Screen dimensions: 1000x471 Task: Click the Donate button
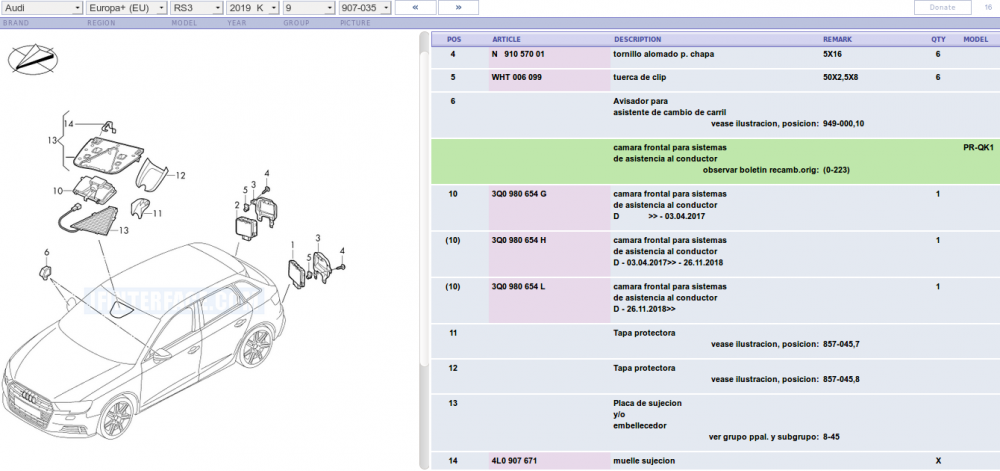943,8
